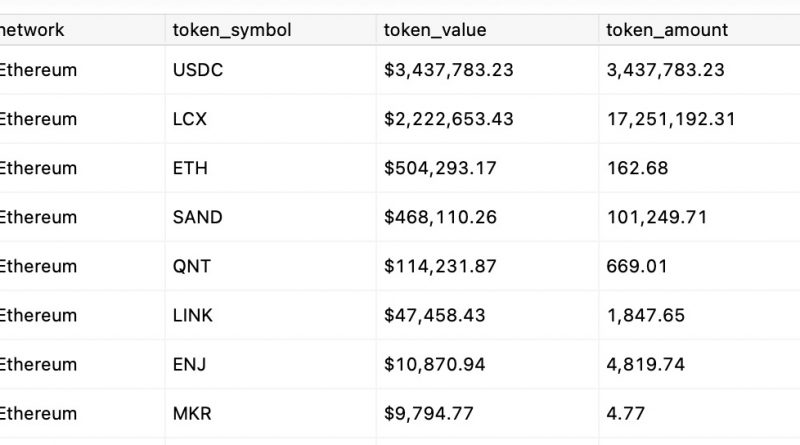
Task: Click the 101,249.71 amount cell
Action: click(x=657, y=217)
